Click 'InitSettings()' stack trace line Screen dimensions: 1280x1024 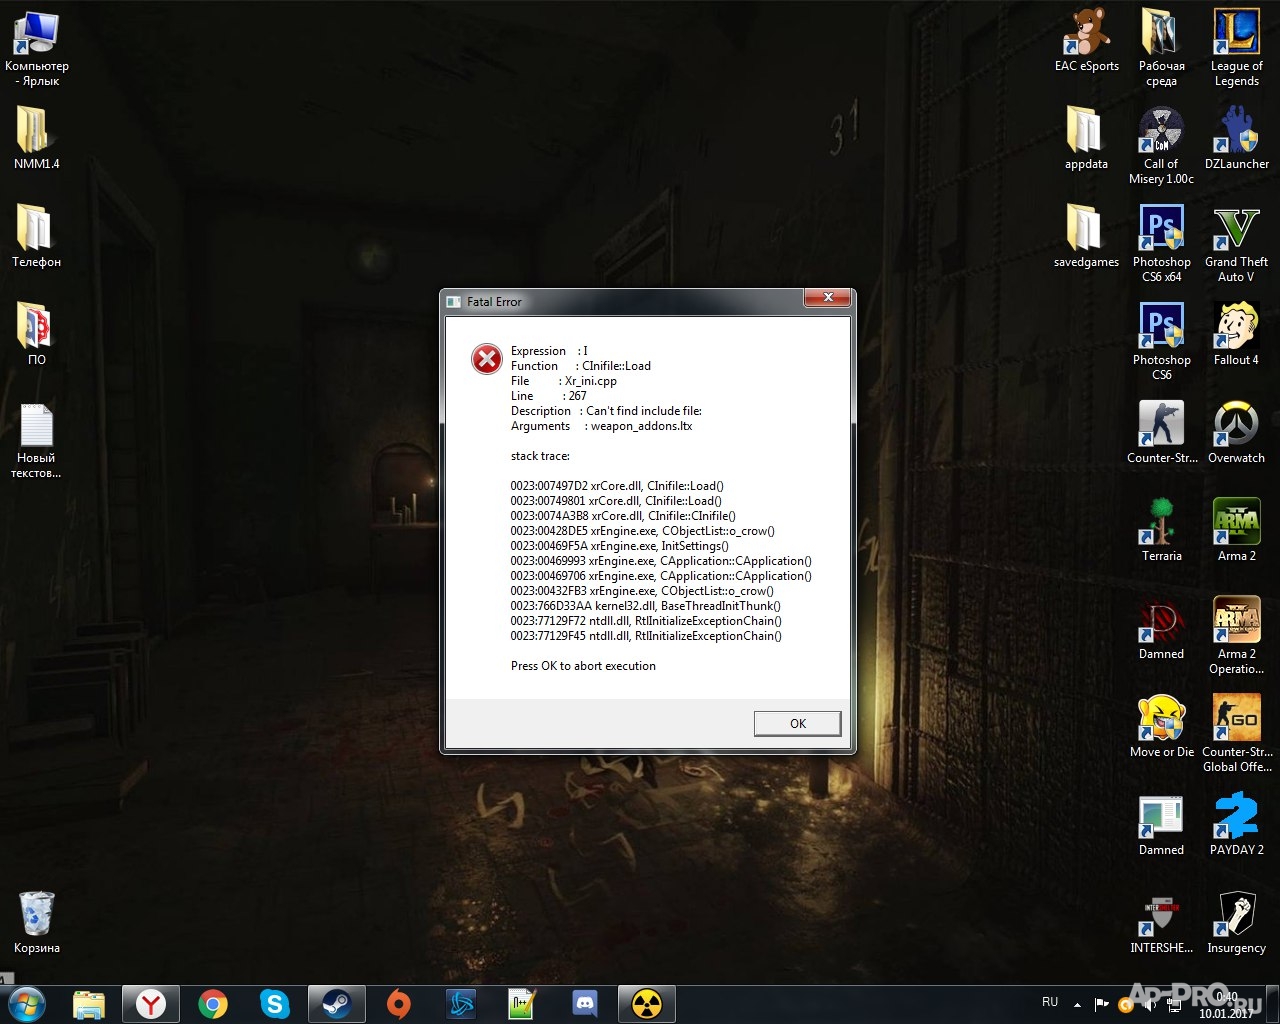[619, 546]
